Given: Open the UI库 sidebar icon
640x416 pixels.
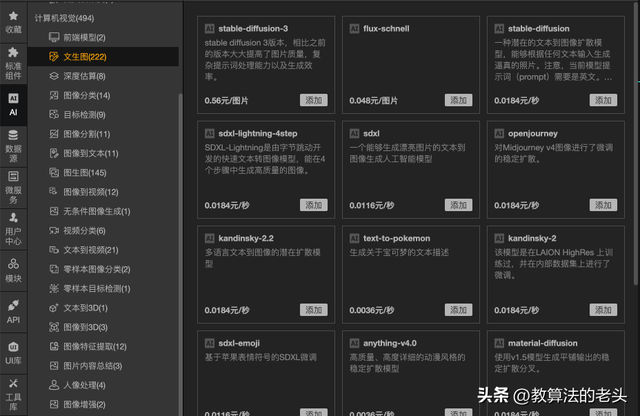Looking at the screenshot, I should tap(13, 347).
